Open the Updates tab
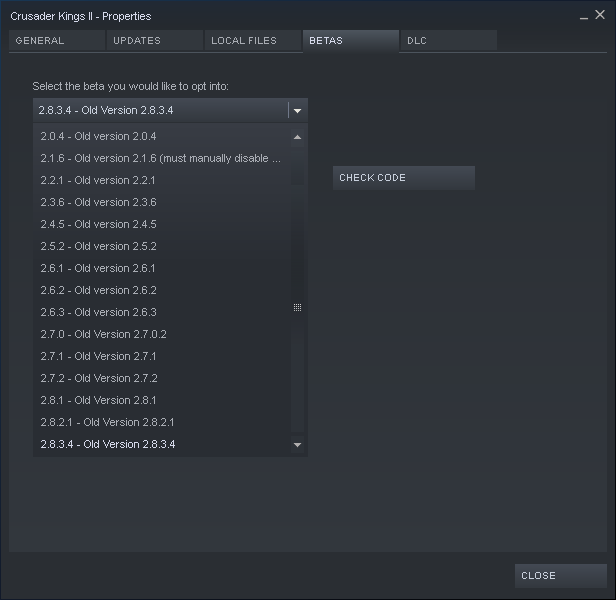The image size is (616, 600). [155, 40]
